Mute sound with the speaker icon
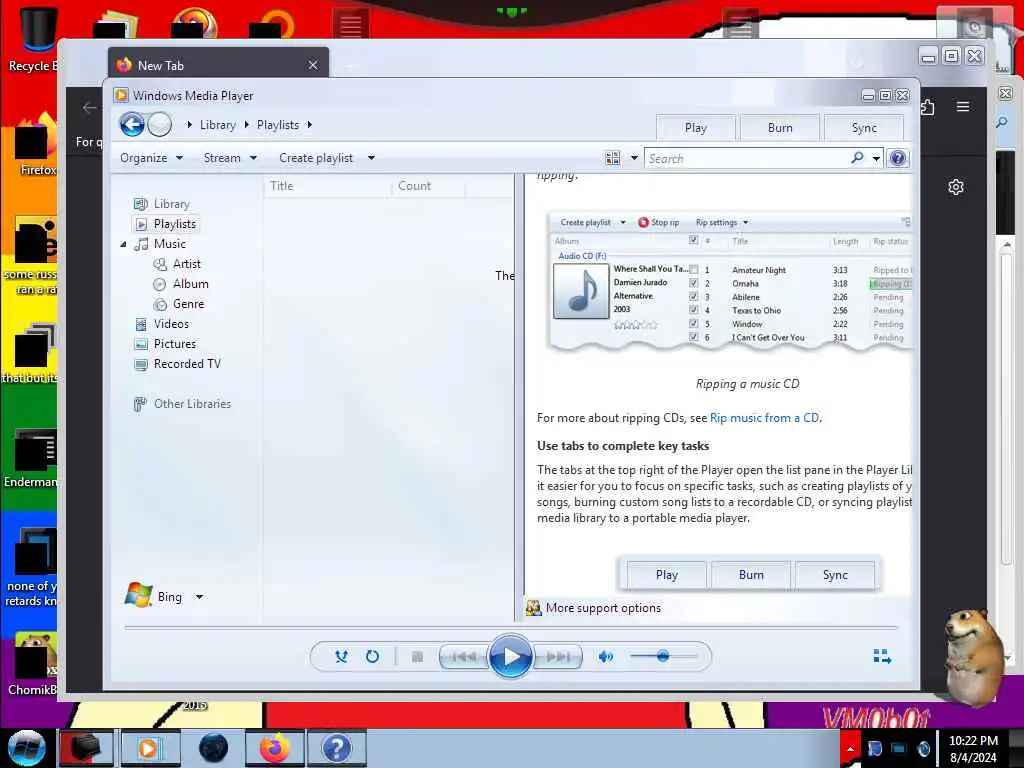 click(x=605, y=656)
